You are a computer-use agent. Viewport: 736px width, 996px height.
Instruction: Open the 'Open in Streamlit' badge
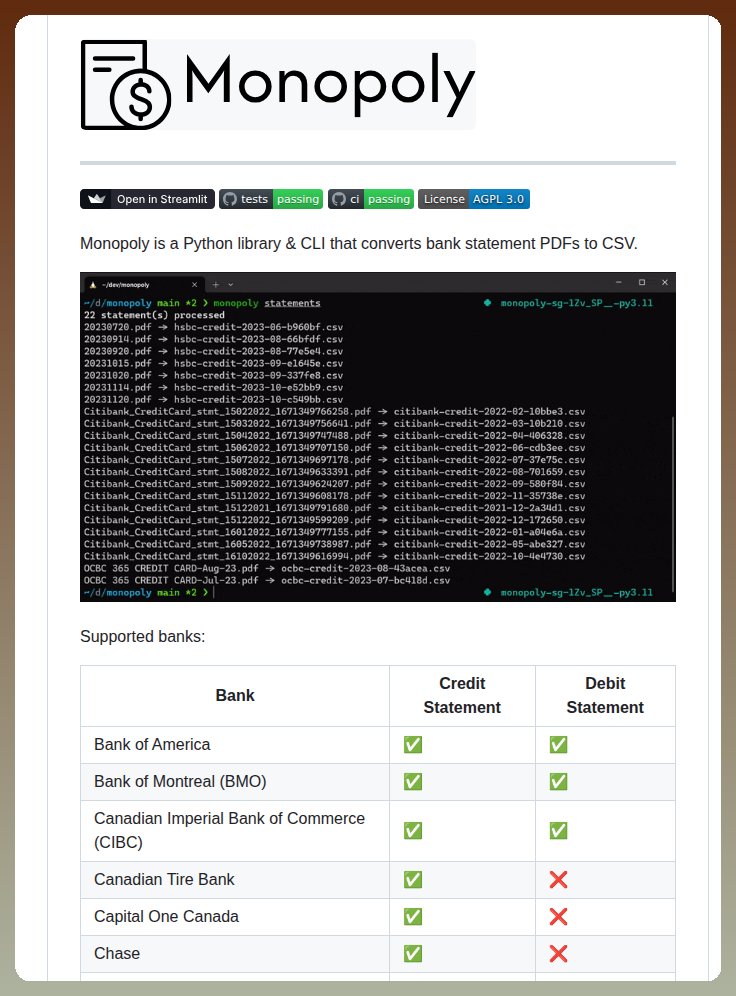tap(147, 199)
